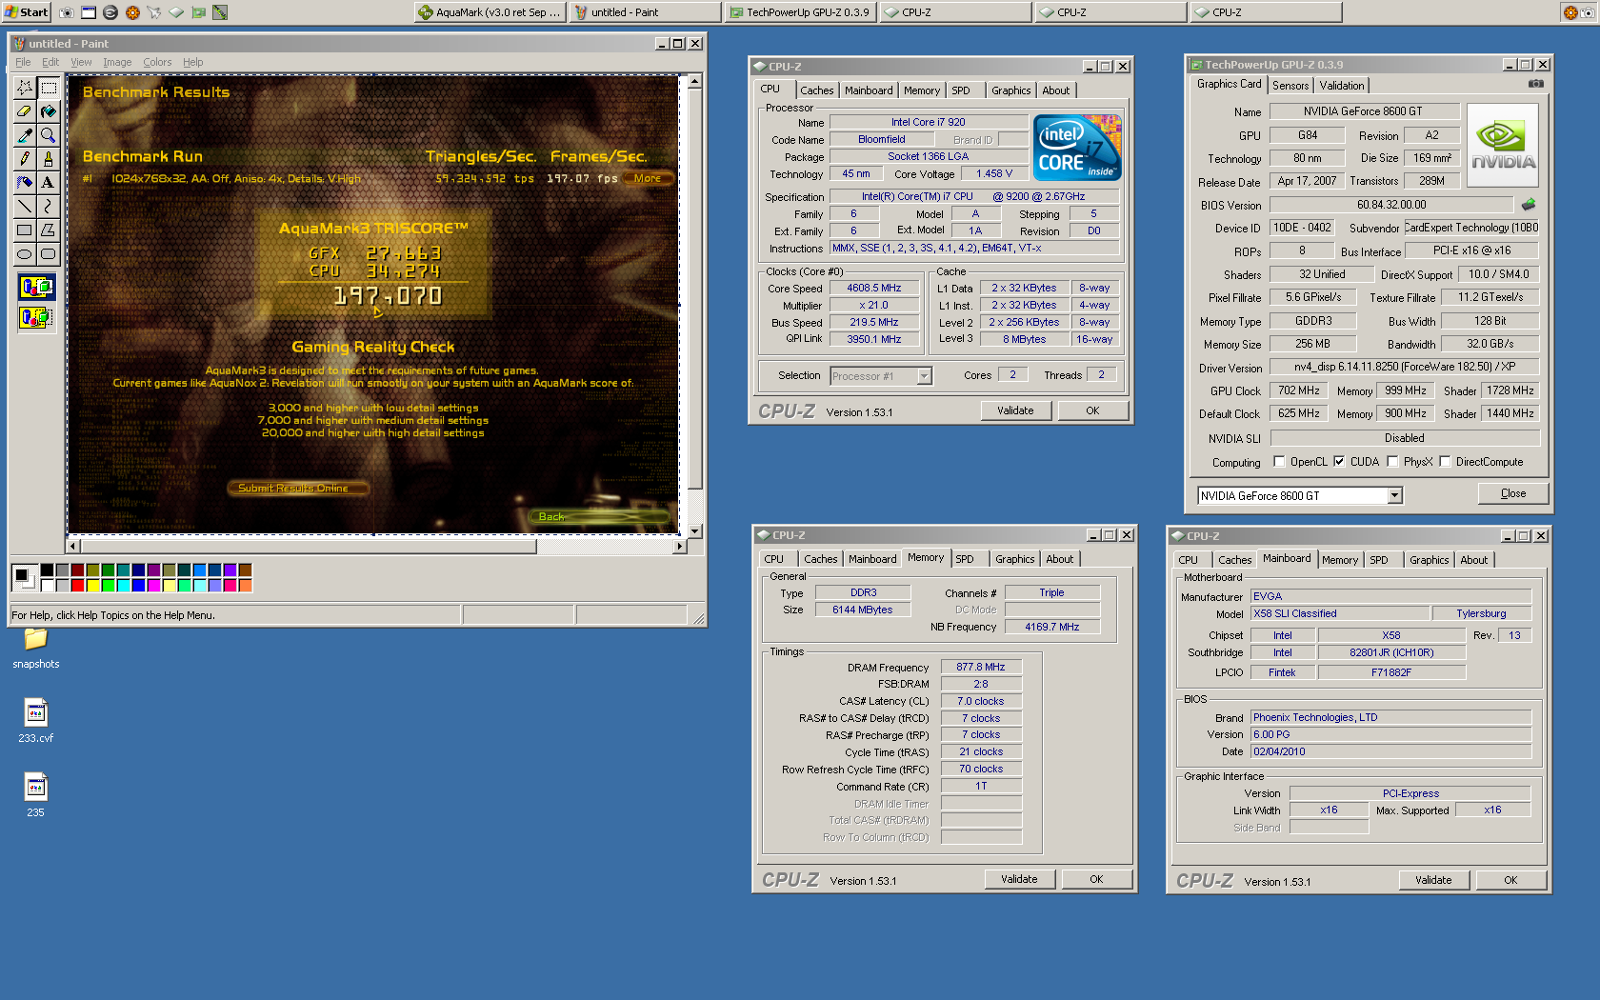Open Caches tab in the CPU window
Screen dimensions: 1600x1000
coord(816,90)
